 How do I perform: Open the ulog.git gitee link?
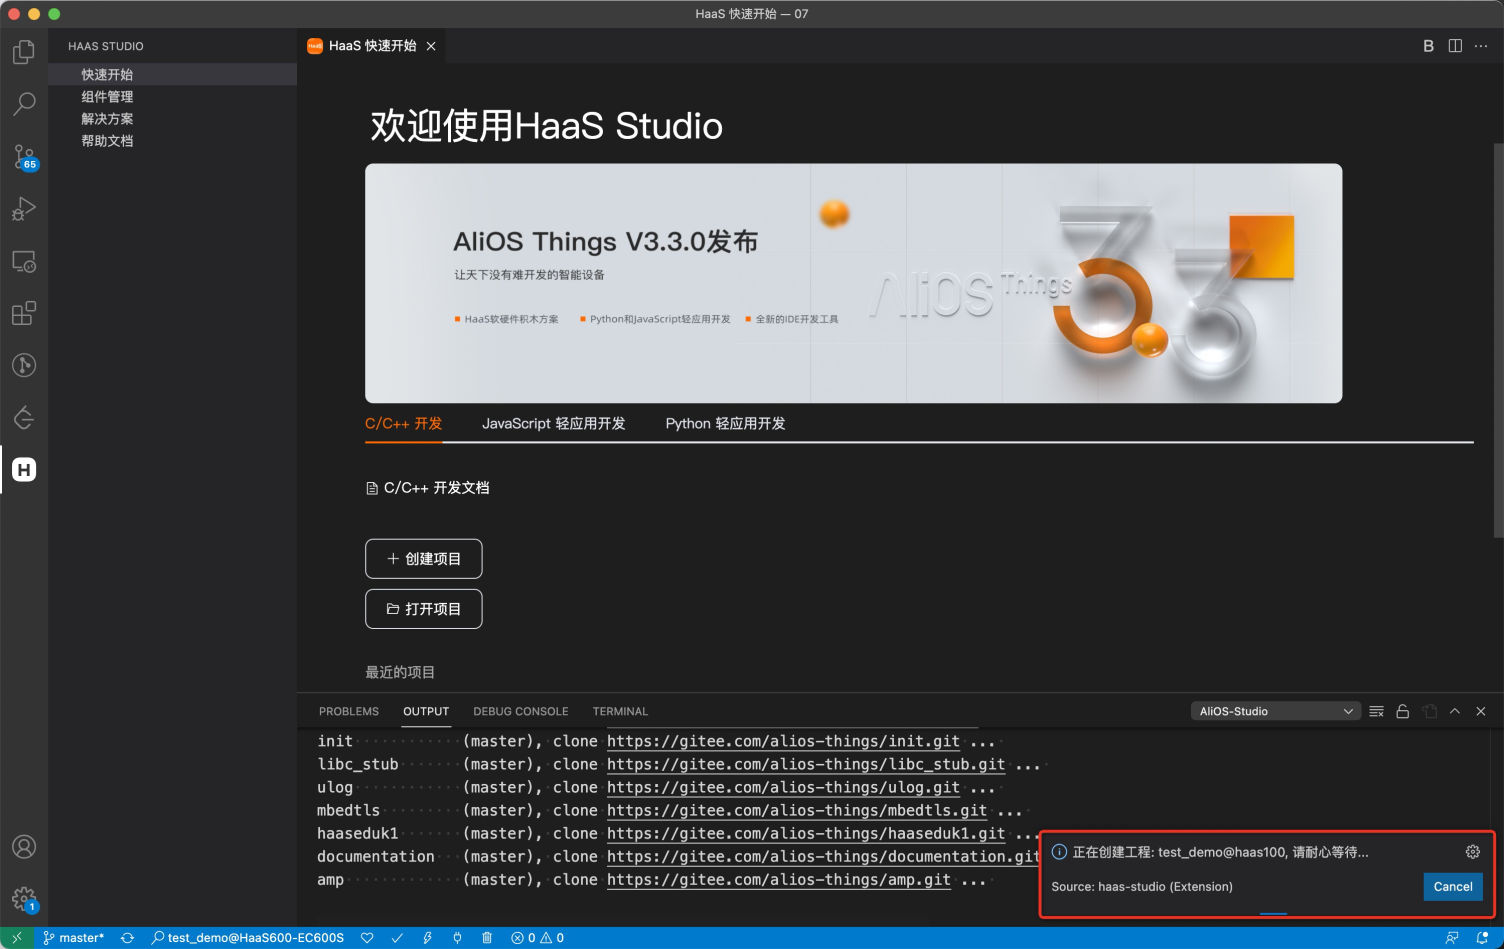tap(783, 787)
